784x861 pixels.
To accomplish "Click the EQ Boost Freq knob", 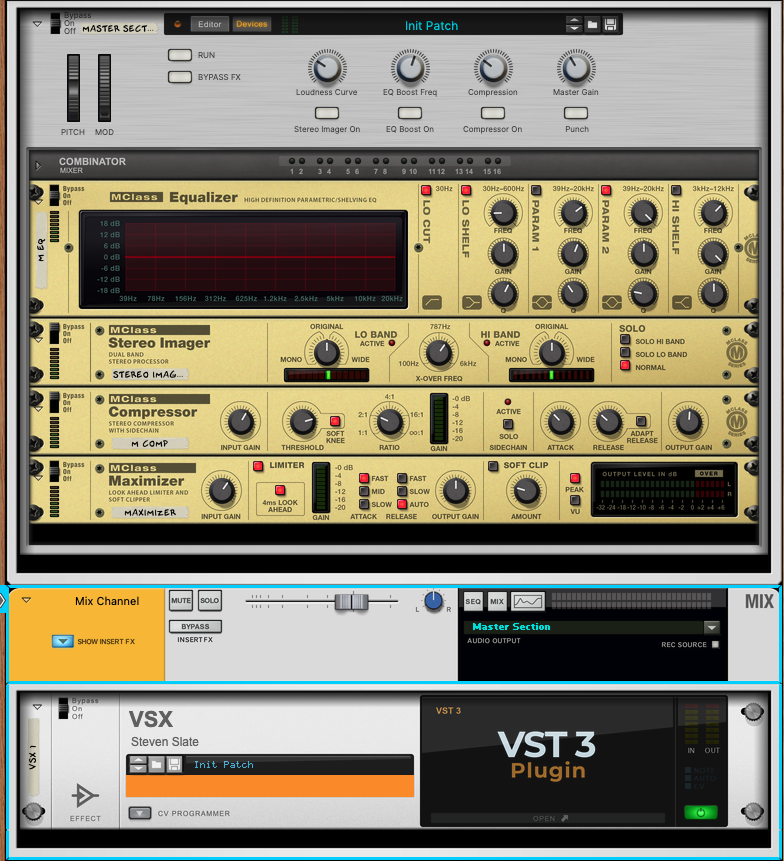I will pyautogui.click(x=410, y=68).
